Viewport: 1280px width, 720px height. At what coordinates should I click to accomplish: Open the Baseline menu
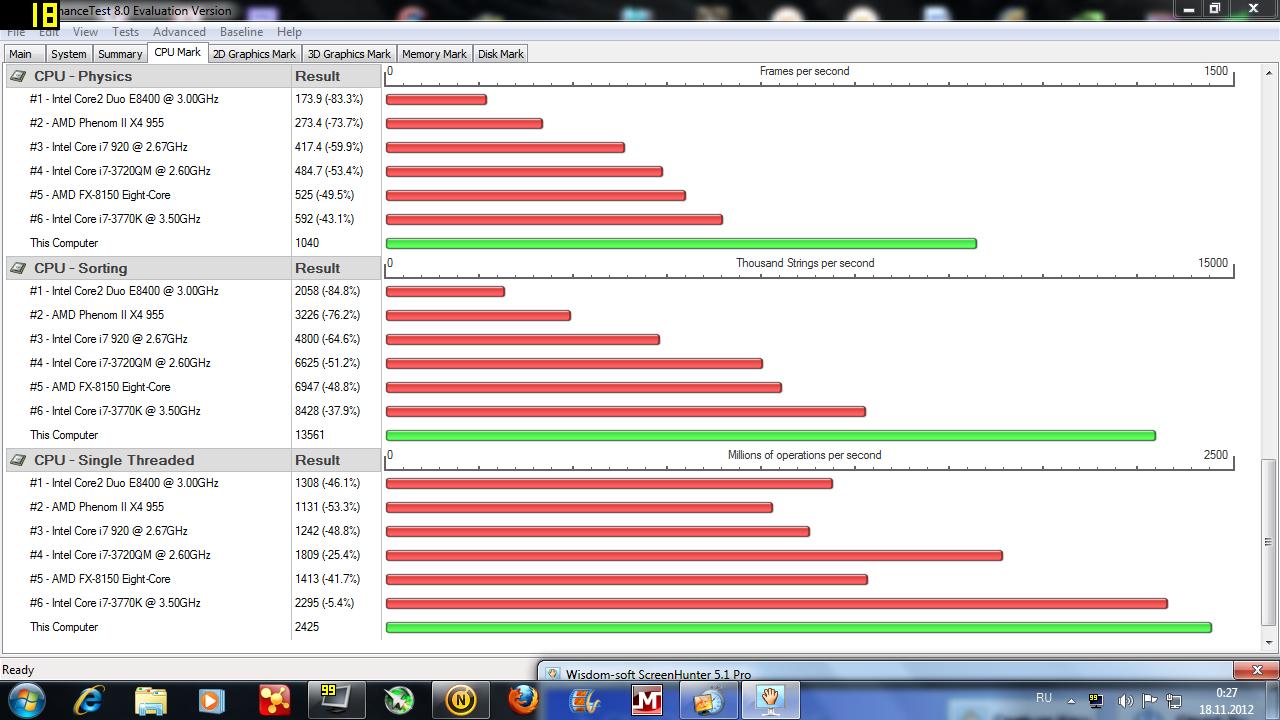(241, 32)
